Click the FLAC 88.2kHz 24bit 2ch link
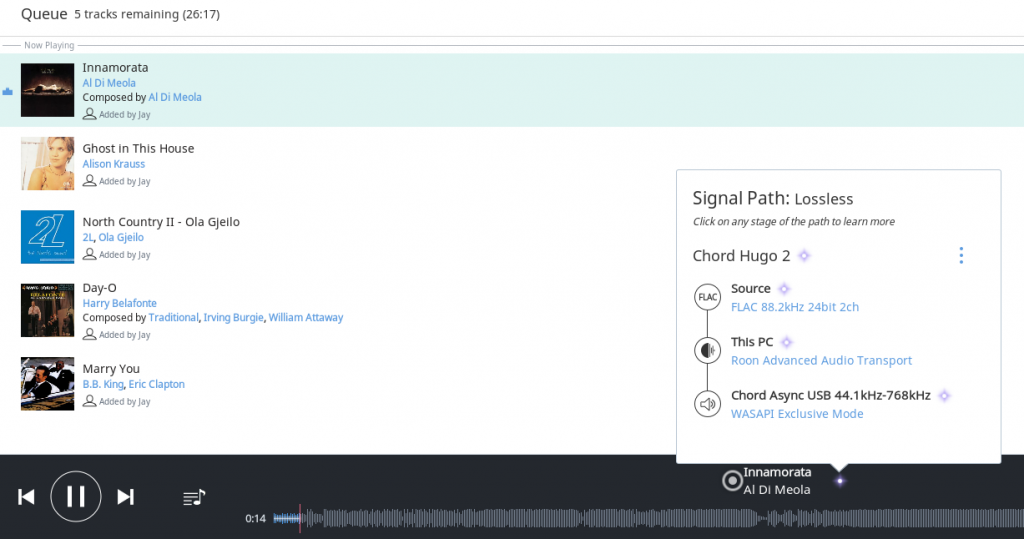The width and height of the screenshot is (1024, 539). [795, 307]
